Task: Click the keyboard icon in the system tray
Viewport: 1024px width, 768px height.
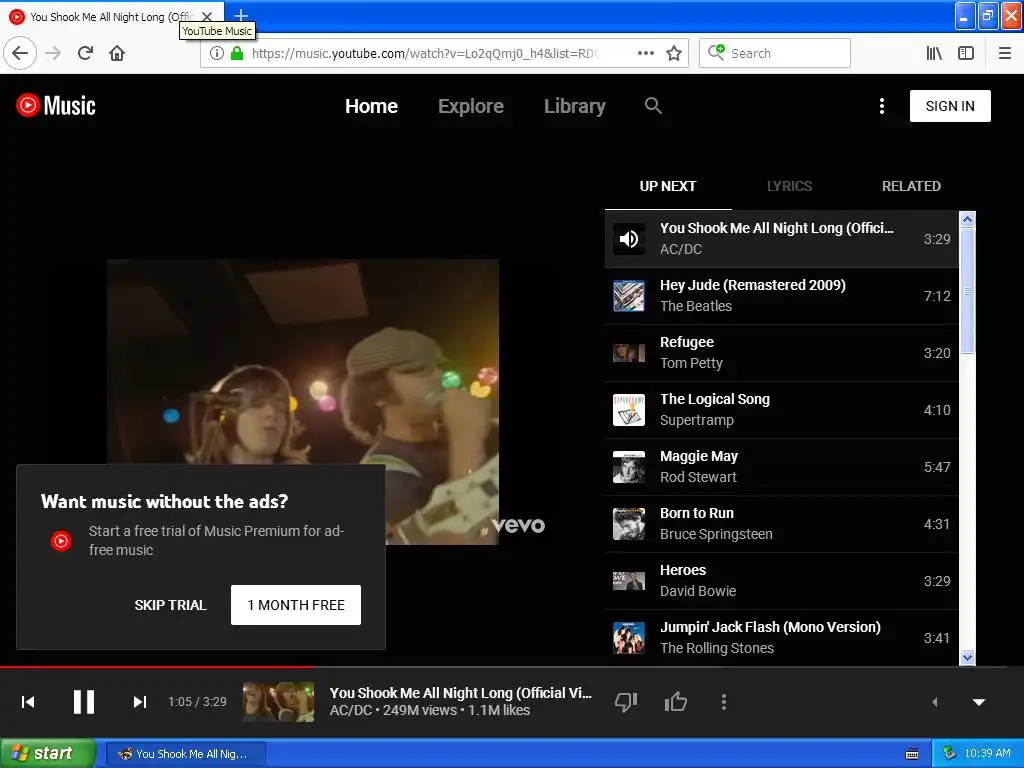Action: tap(912, 754)
